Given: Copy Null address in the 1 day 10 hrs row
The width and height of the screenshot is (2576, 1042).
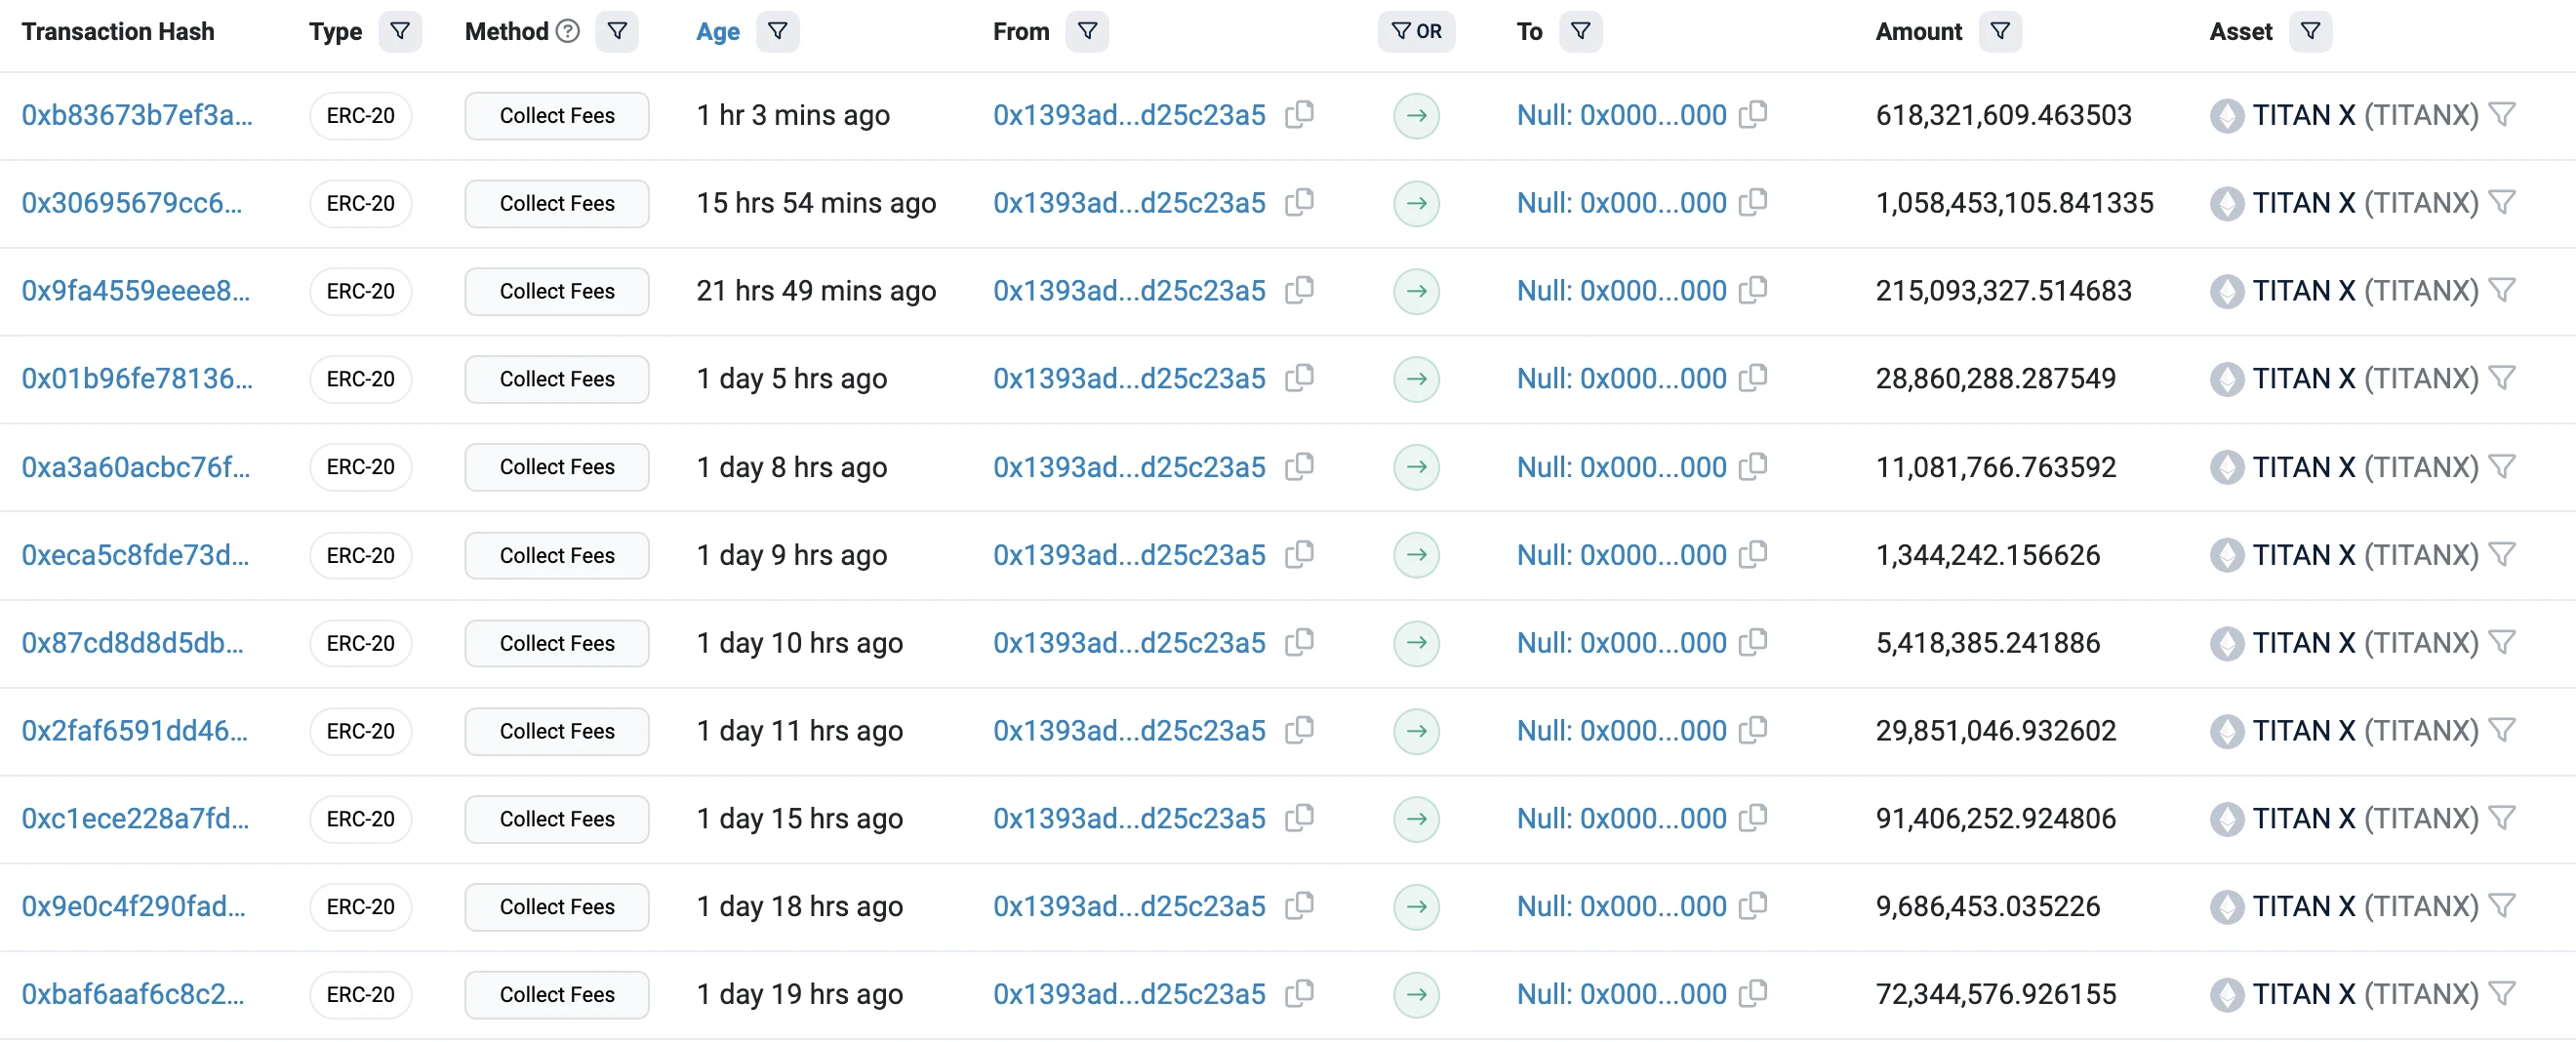Looking at the screenshot, I should point(1752,643).
